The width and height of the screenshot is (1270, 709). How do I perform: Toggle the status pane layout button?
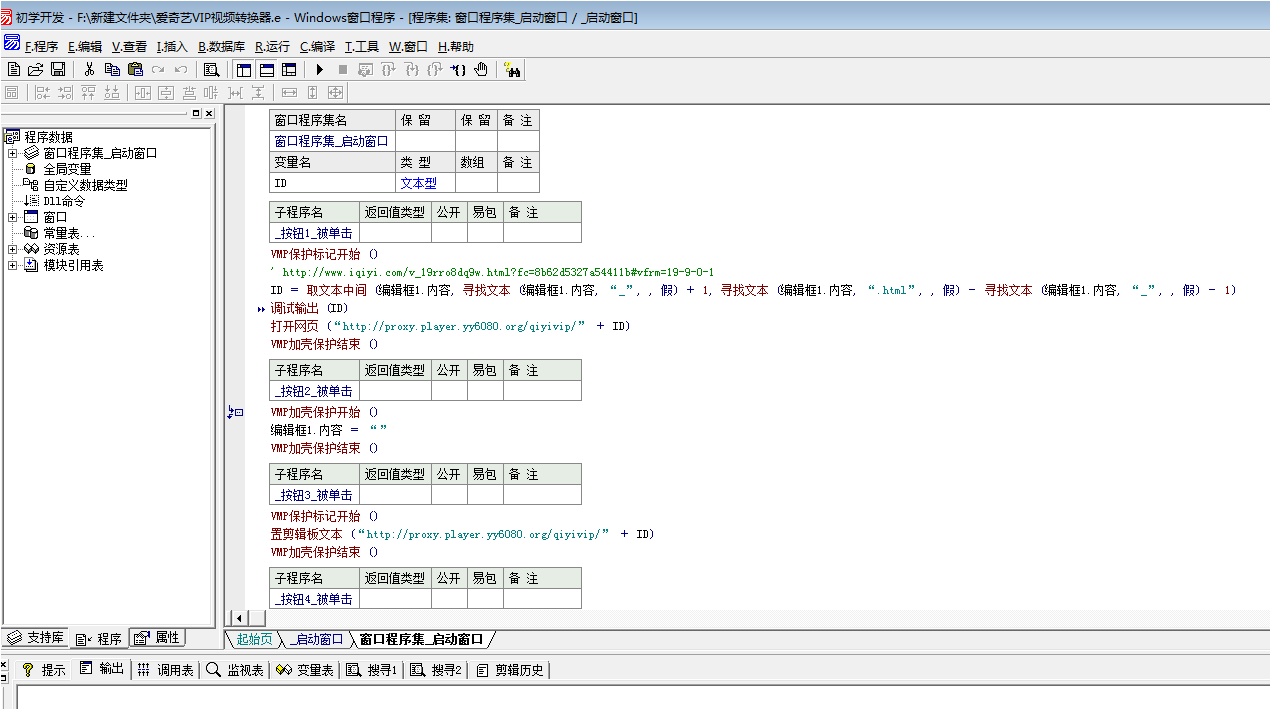pos(266,69)
